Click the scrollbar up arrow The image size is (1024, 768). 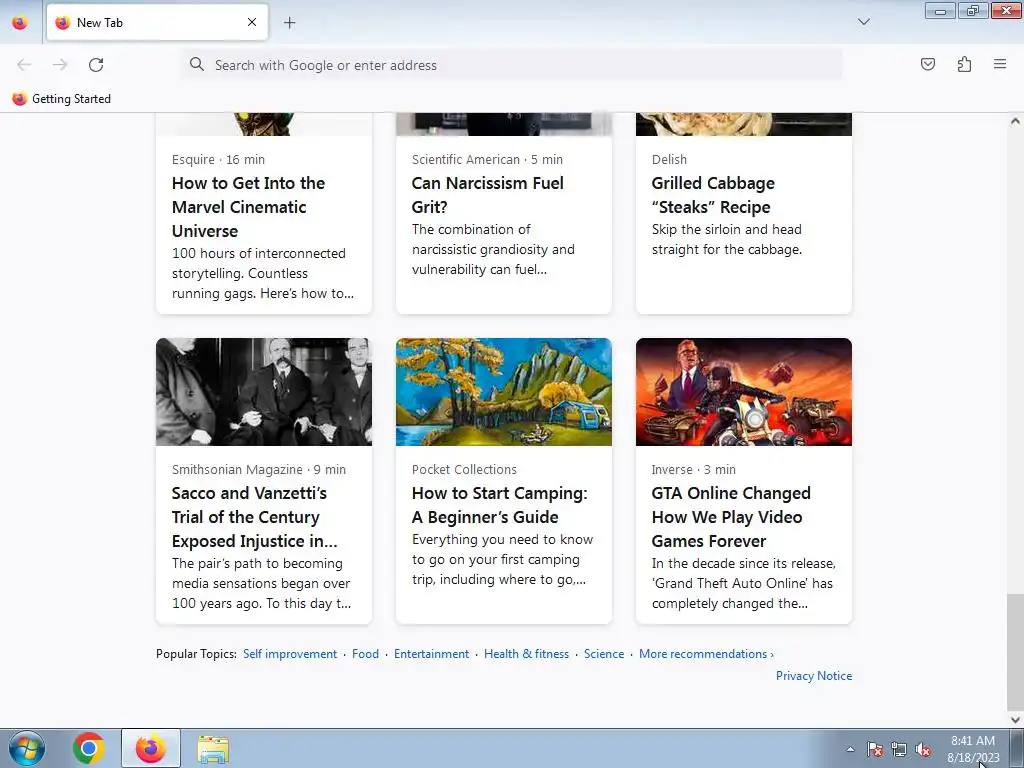(1015, 121)
